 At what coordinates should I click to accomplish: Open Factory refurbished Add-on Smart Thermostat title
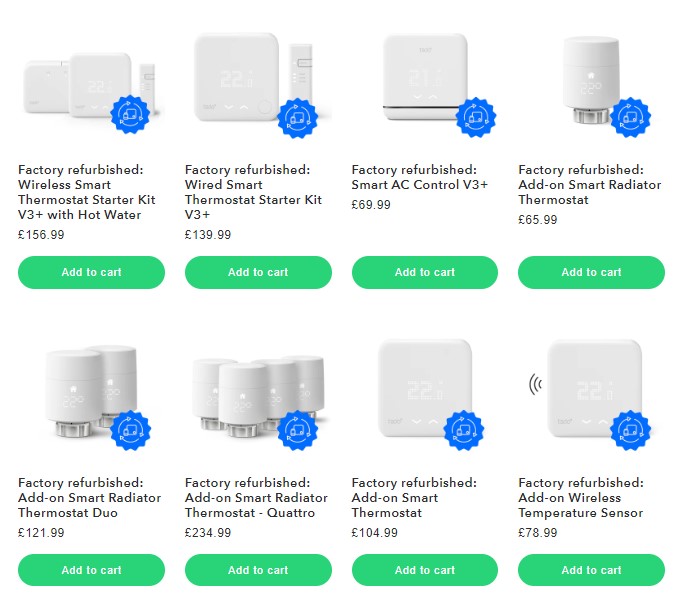click(x=414, y=497)
